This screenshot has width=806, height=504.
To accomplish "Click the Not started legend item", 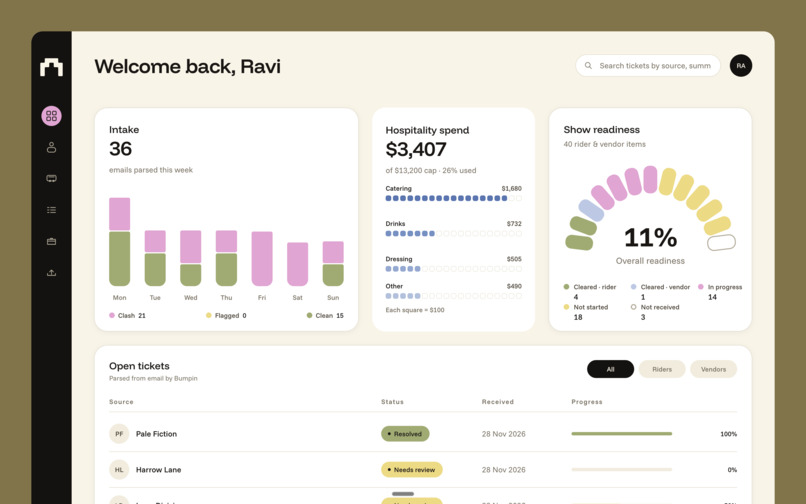I will tap(585, 312).
